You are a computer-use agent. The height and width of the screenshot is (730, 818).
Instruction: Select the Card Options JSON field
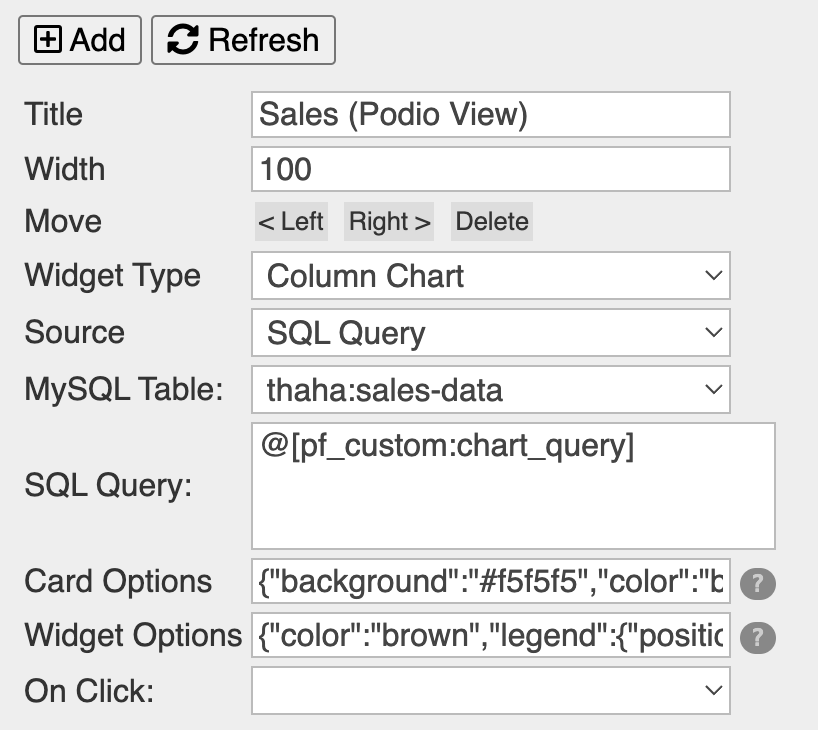(490, 582)
